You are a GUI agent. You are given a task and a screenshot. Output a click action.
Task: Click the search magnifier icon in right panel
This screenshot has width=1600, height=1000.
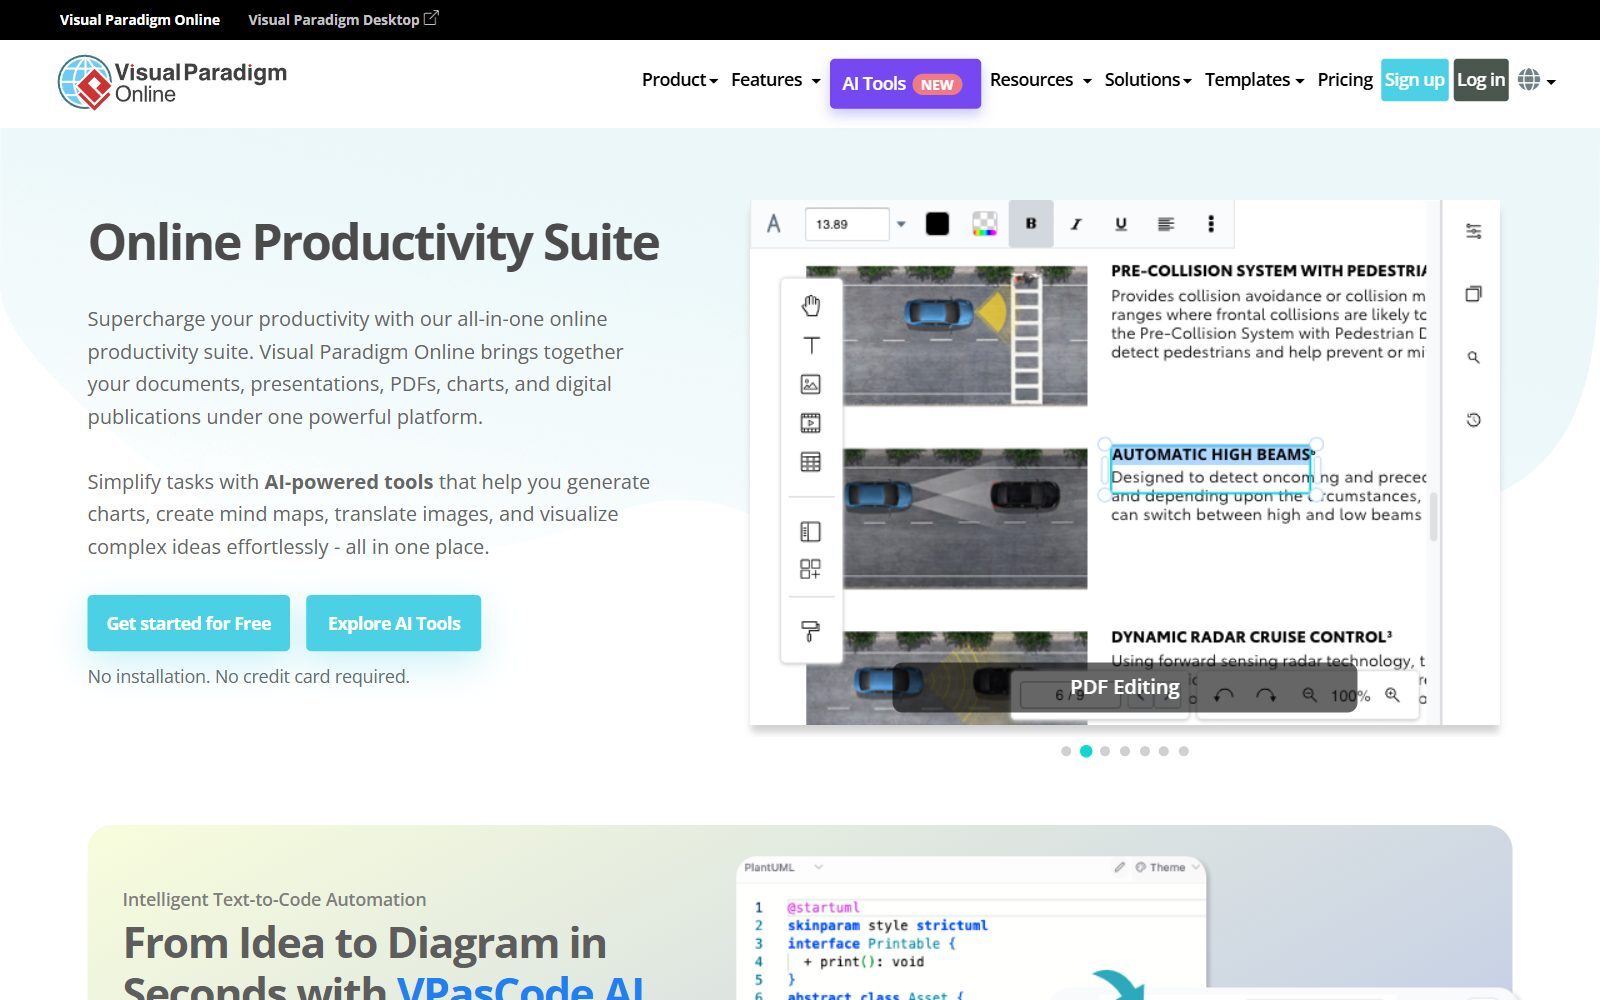click(1474, 357)
